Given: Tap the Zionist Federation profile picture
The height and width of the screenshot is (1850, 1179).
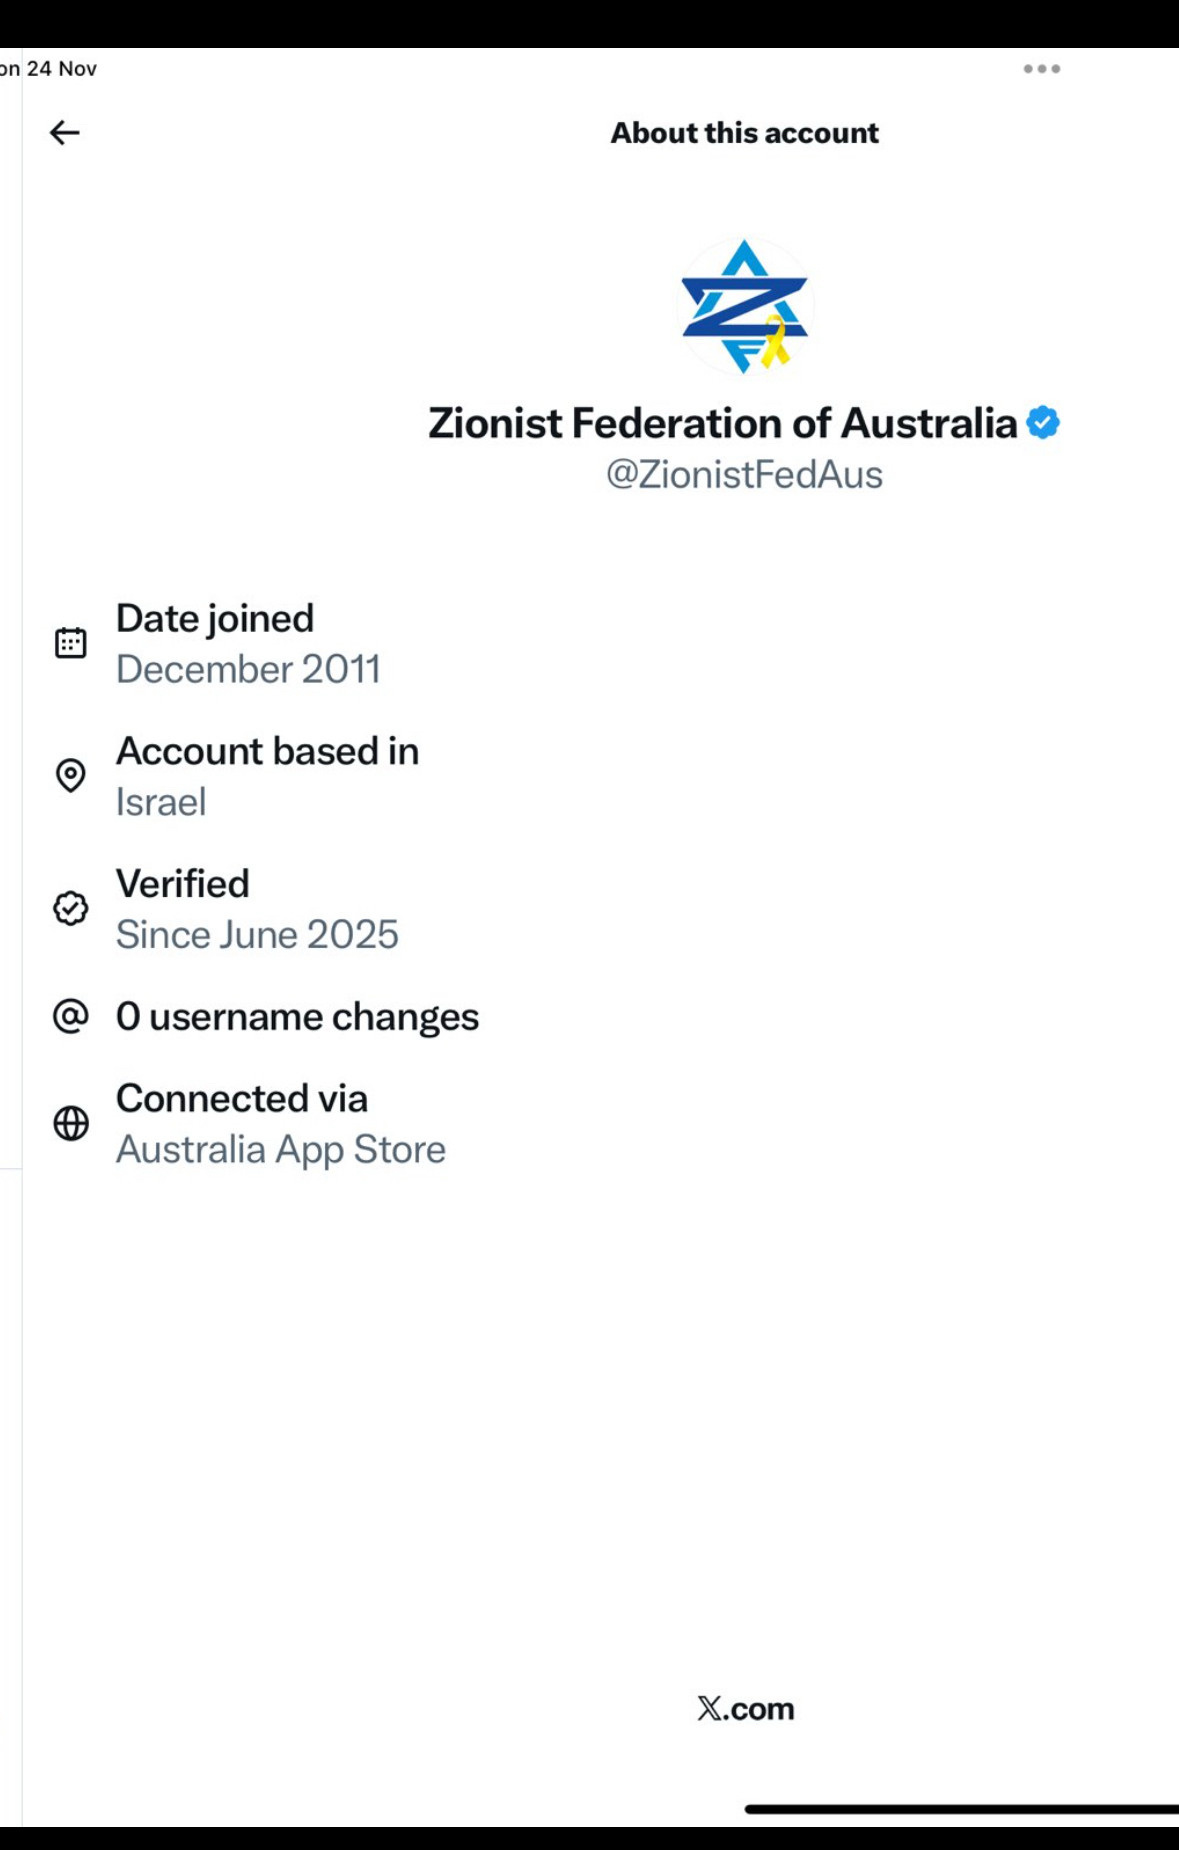Looking at the screenshot, I should pyautogui.click(x=744, y=306).
